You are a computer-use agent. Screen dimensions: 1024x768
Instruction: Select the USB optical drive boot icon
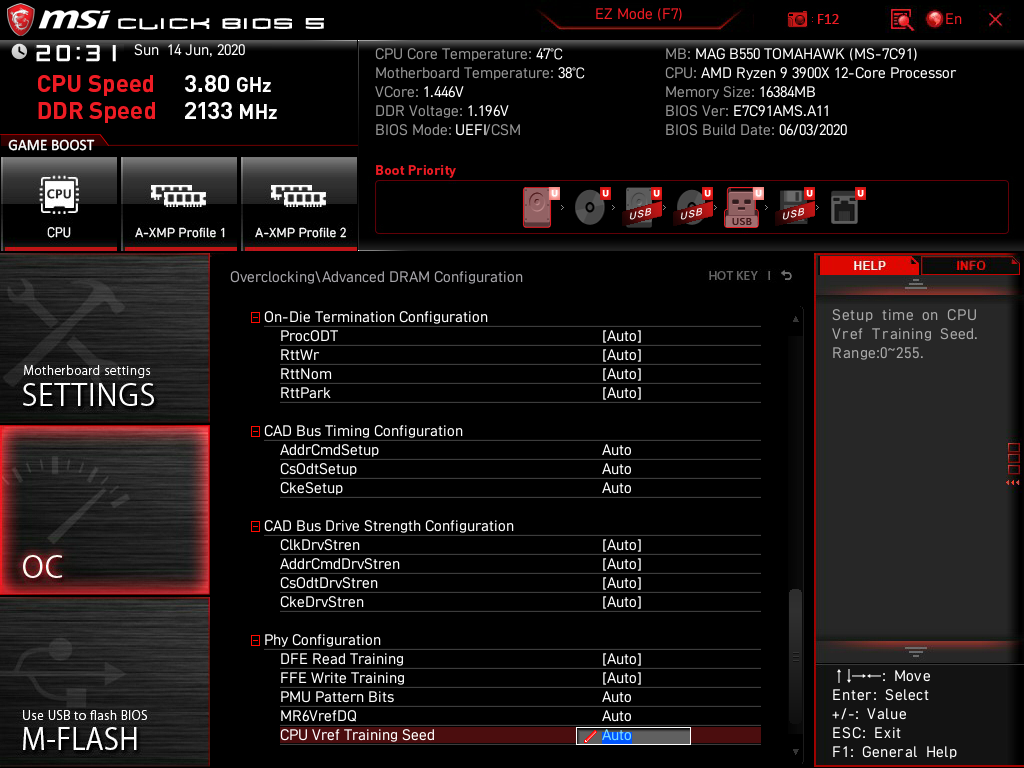(694, 207)
